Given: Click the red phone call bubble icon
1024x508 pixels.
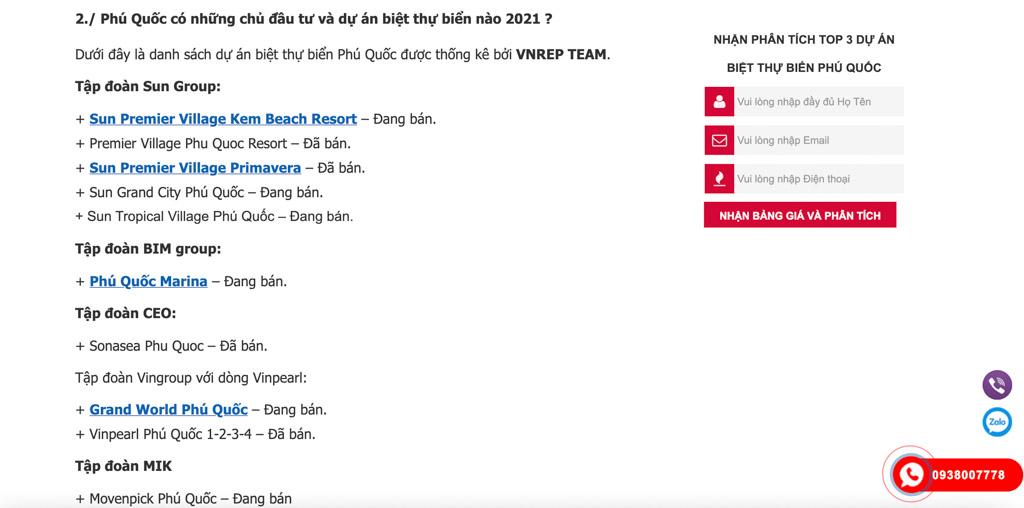Looking at the screenshot, I should tap(911, 475).
